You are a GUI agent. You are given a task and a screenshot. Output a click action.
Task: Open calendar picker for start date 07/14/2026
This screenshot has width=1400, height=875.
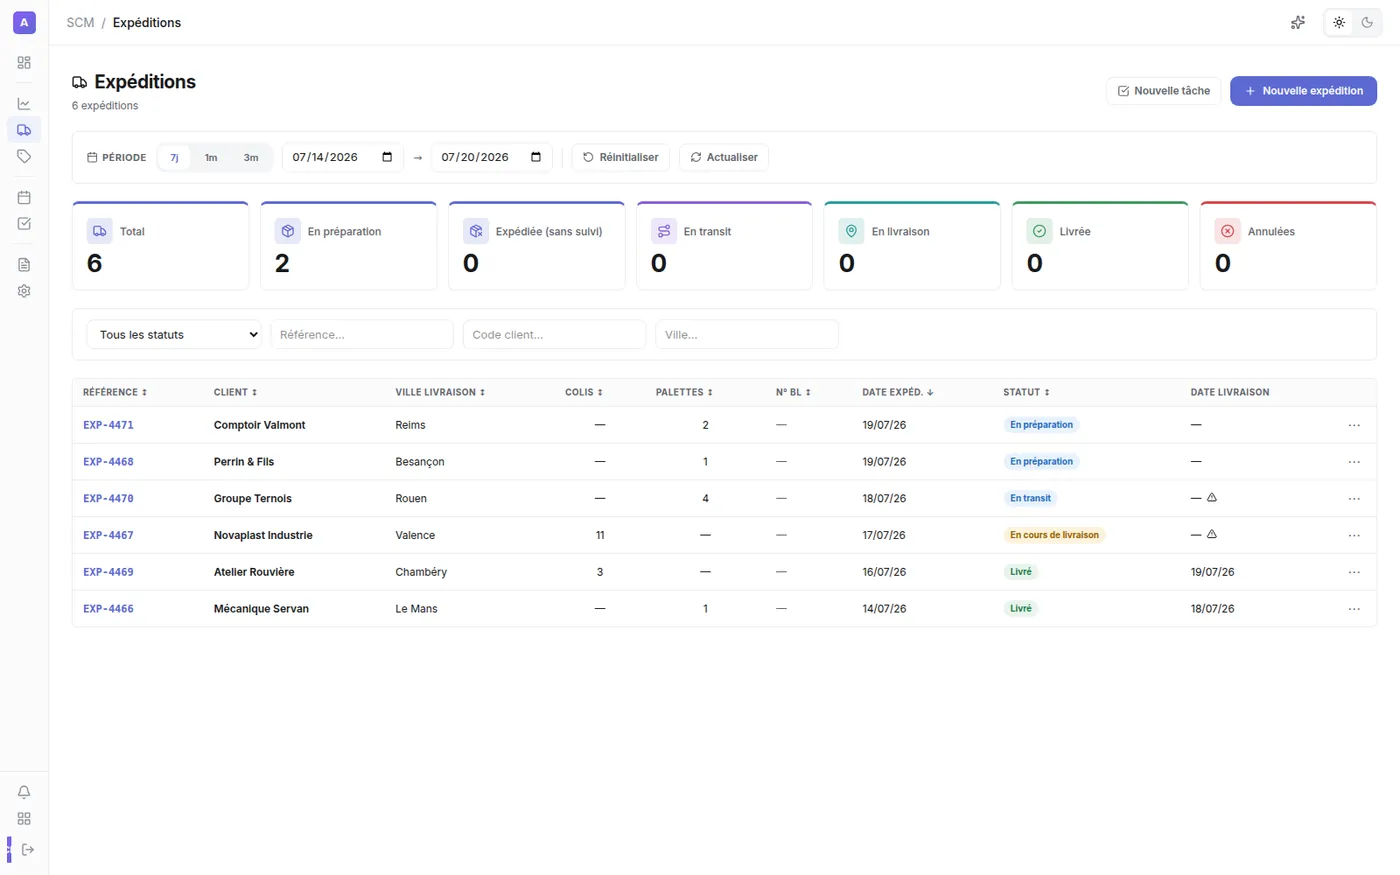click(x=387, y=157)
